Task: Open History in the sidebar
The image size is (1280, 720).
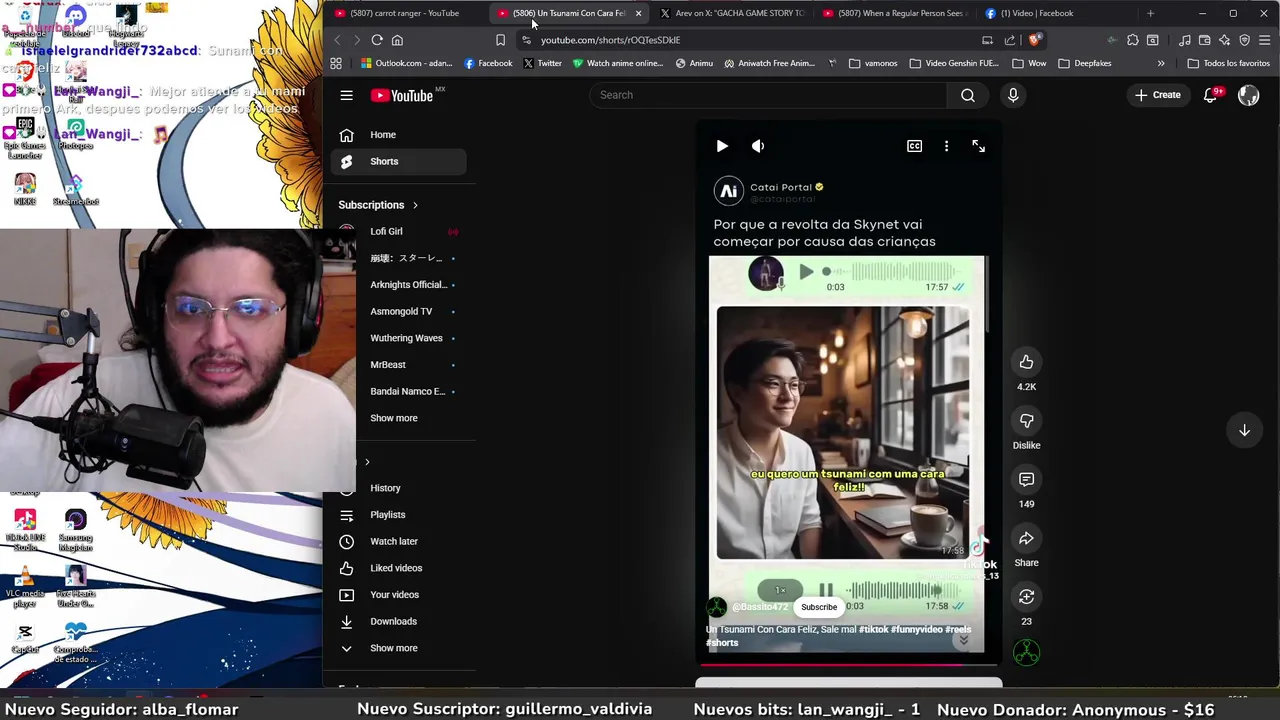Action: (x=398, y=488)
